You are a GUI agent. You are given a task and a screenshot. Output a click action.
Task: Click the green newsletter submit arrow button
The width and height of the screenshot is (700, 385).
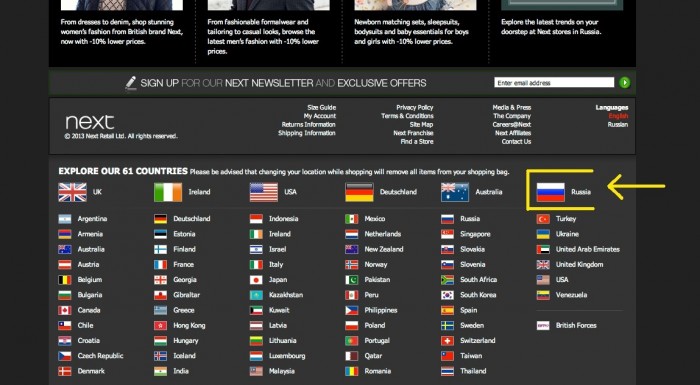(625, 83)
